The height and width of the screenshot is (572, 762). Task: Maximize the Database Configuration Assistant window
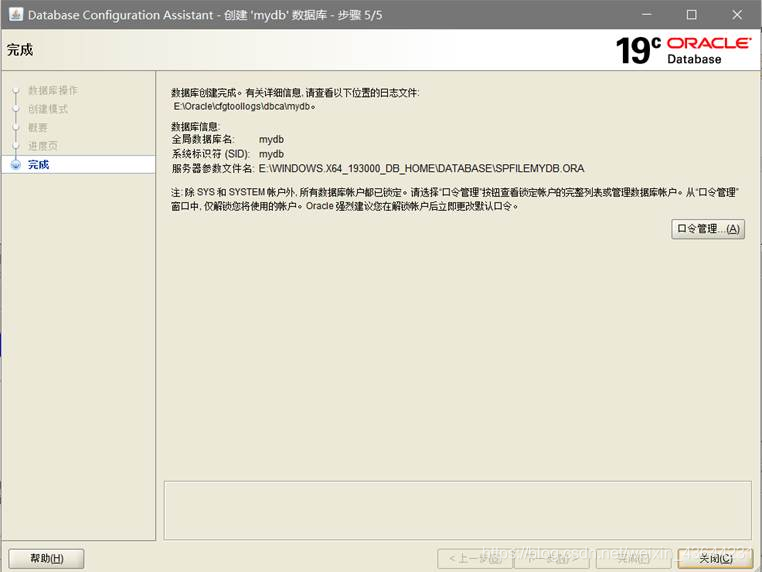click(x=692, y=15)
